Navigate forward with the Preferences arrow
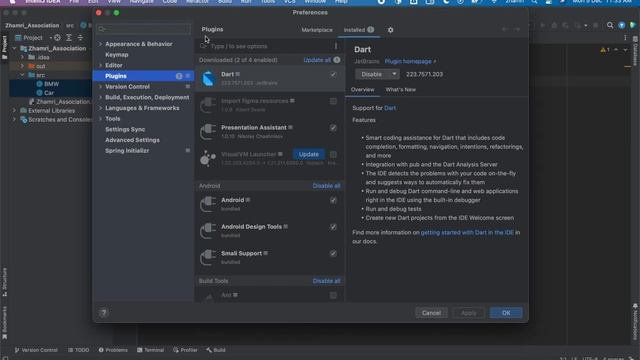The height and width of the screenshot is (360, 640). [x=517, y=29]
